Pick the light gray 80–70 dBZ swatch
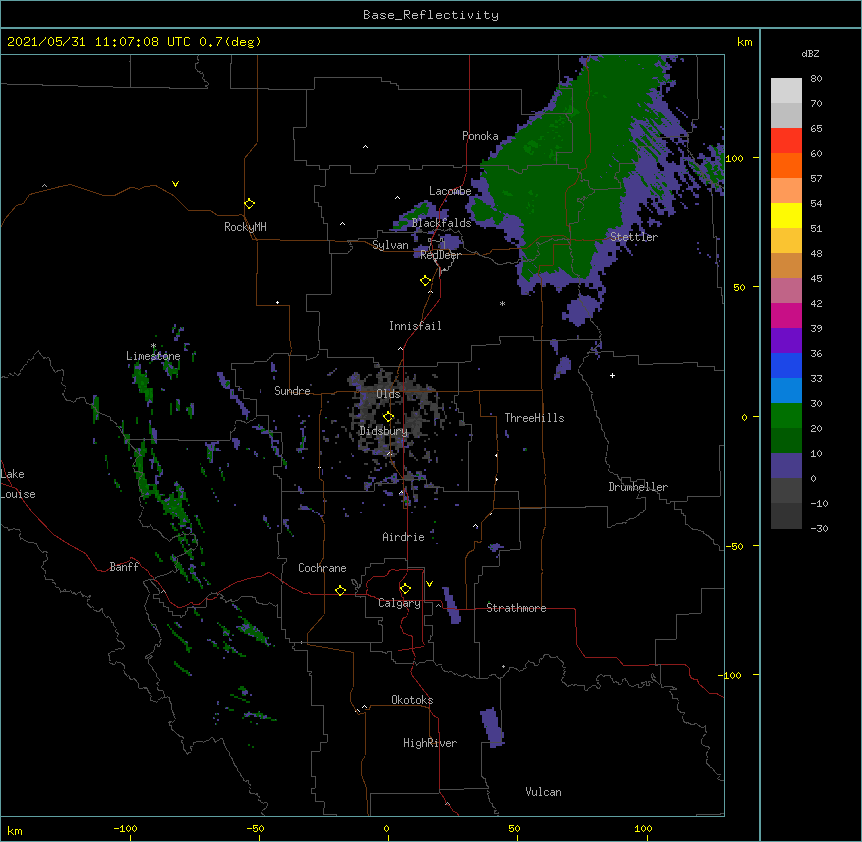Image resolution: width=862 pixels, height=842 pixels. [x=786, y=90]
